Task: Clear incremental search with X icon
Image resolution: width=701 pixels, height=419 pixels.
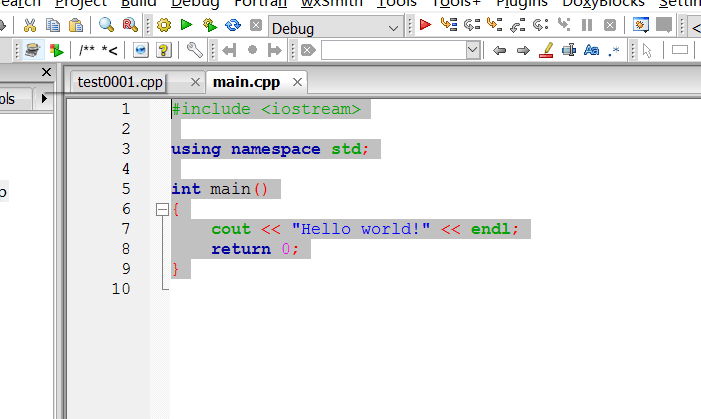Action: 308,50
